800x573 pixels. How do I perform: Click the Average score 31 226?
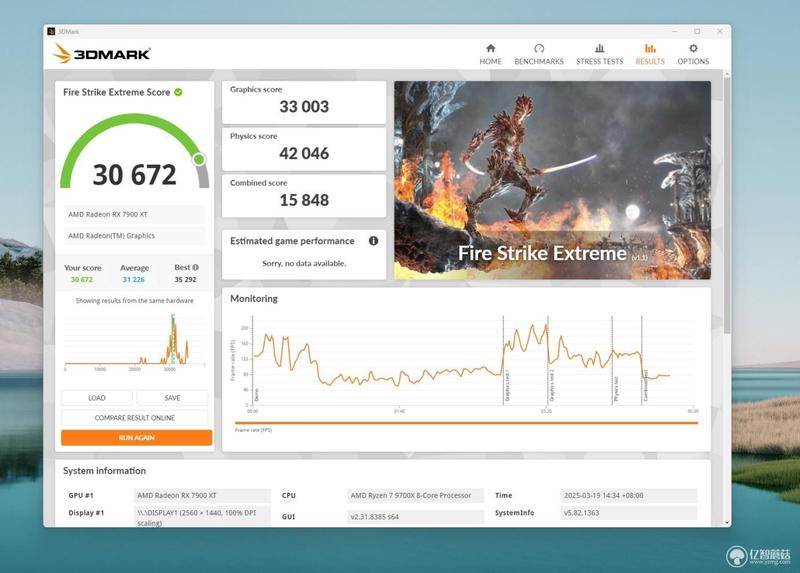pyautogui.click(x=134, y=280)
